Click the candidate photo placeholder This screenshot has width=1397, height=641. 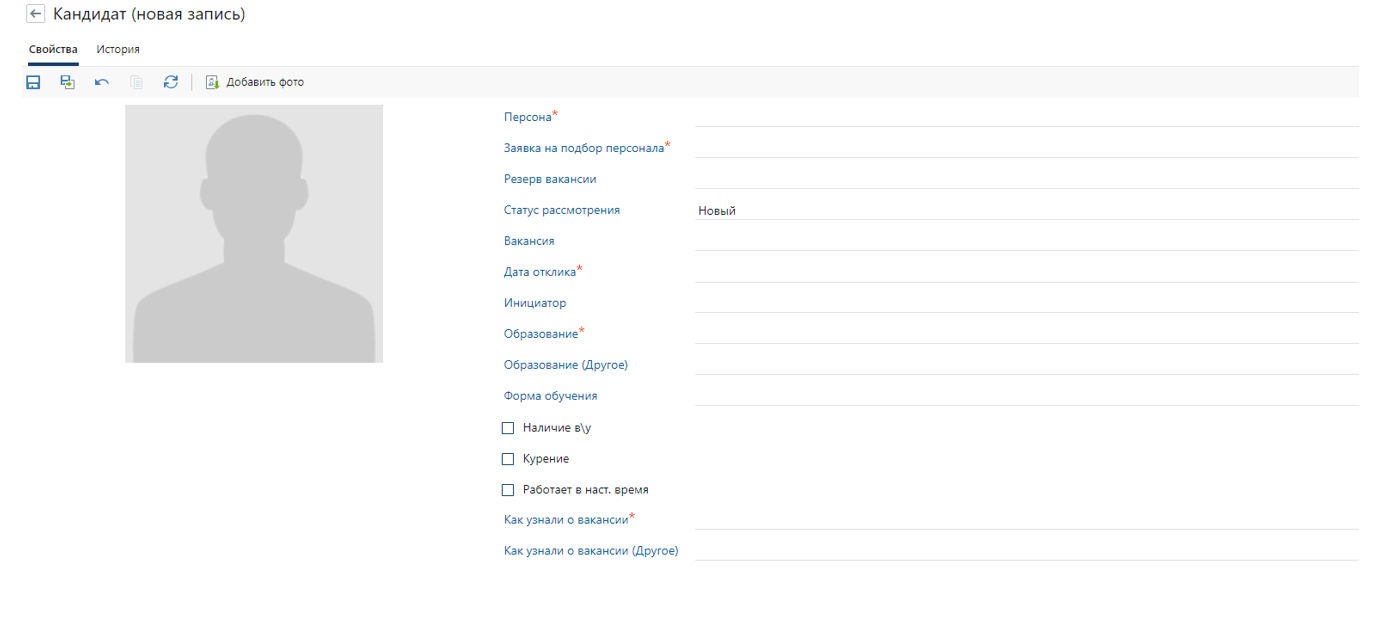254,233
